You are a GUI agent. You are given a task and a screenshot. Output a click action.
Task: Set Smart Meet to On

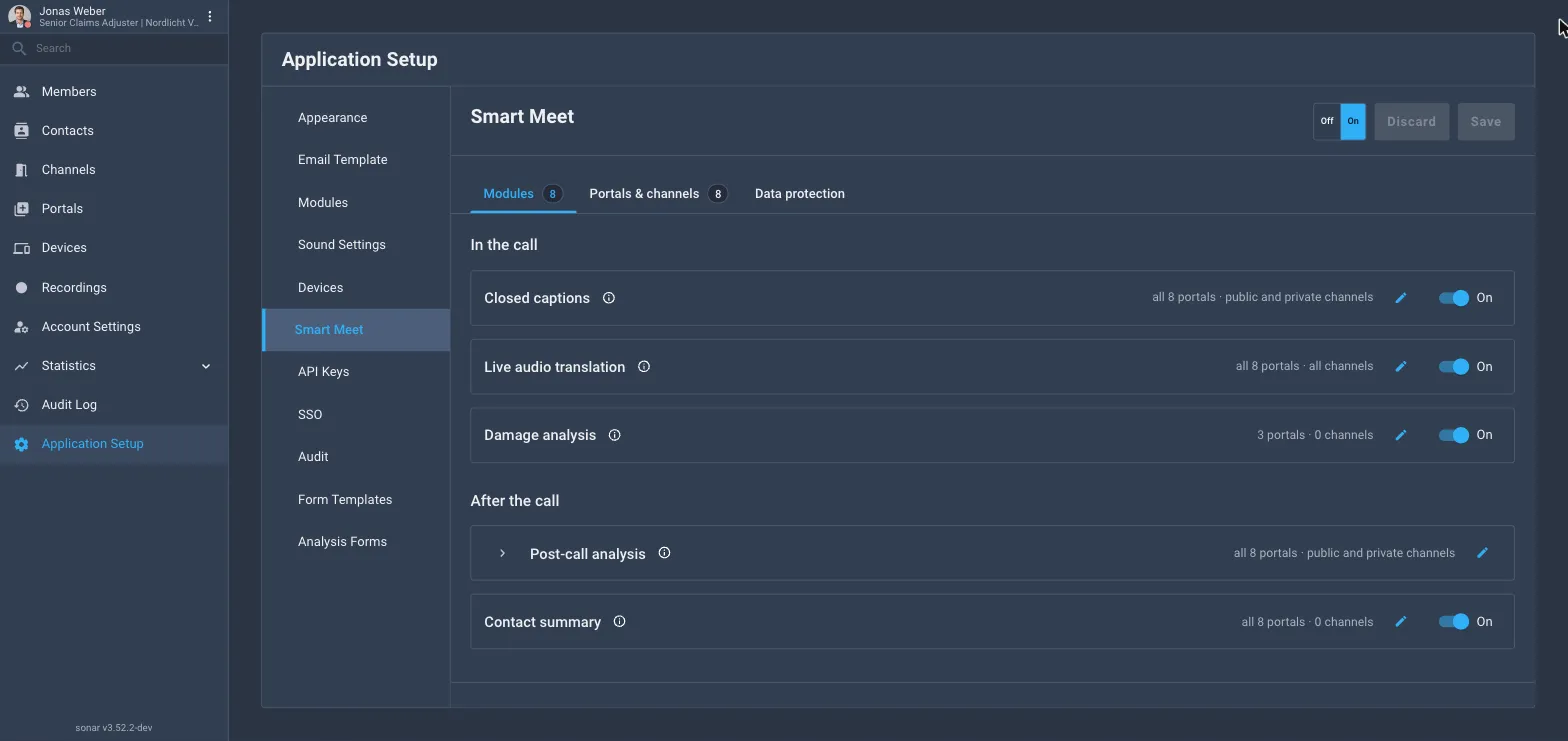[x=1352, y=121]
